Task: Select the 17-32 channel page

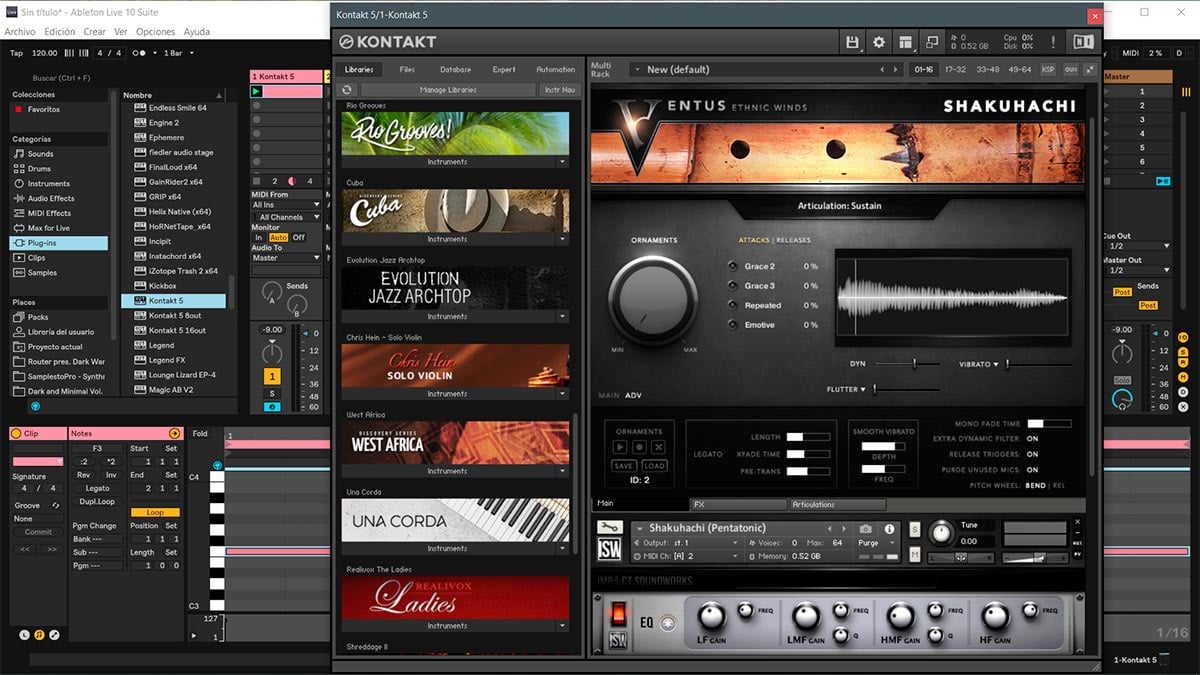Action: pos(955,70)
